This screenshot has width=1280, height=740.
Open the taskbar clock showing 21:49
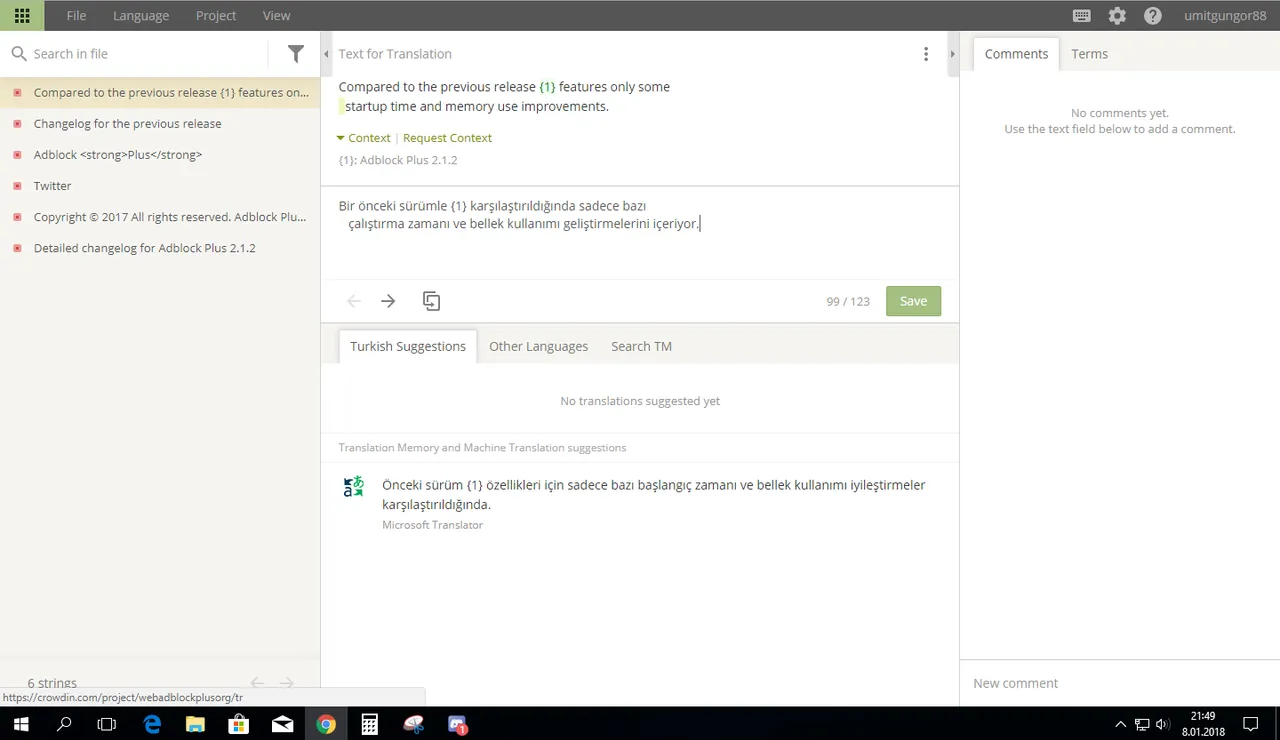coord(1202,723)
